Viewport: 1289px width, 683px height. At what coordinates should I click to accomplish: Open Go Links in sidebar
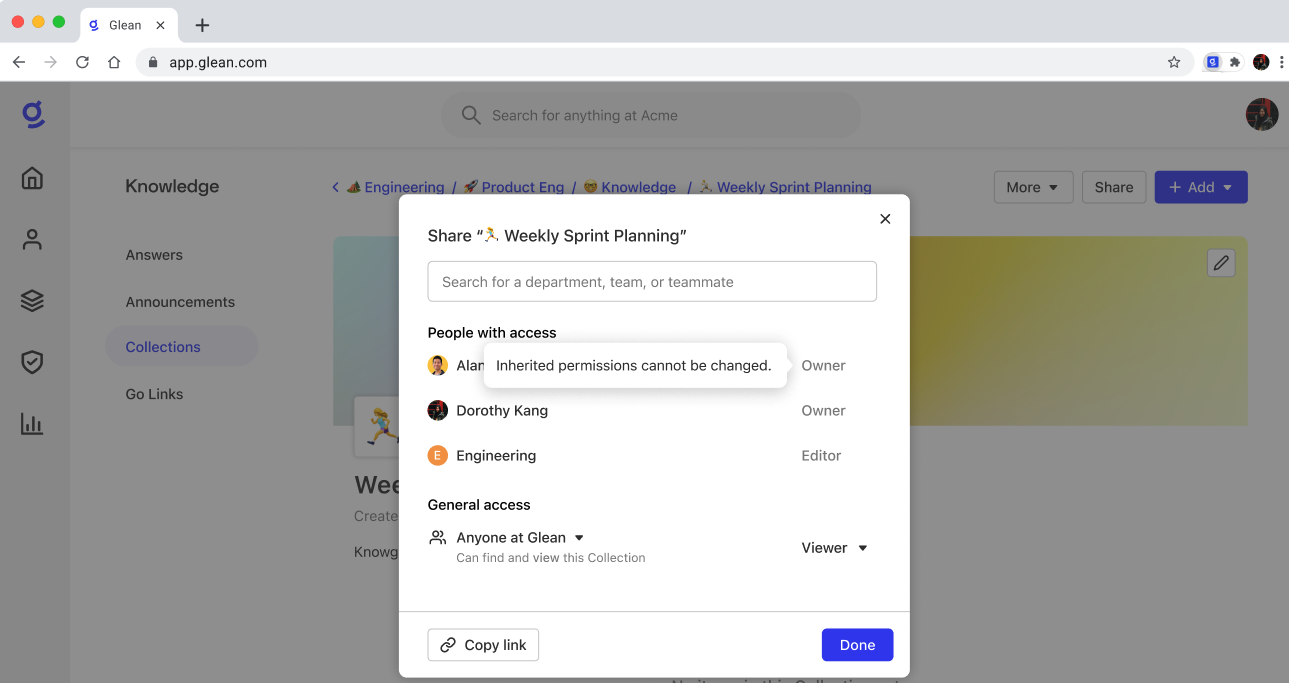[154, 394]
